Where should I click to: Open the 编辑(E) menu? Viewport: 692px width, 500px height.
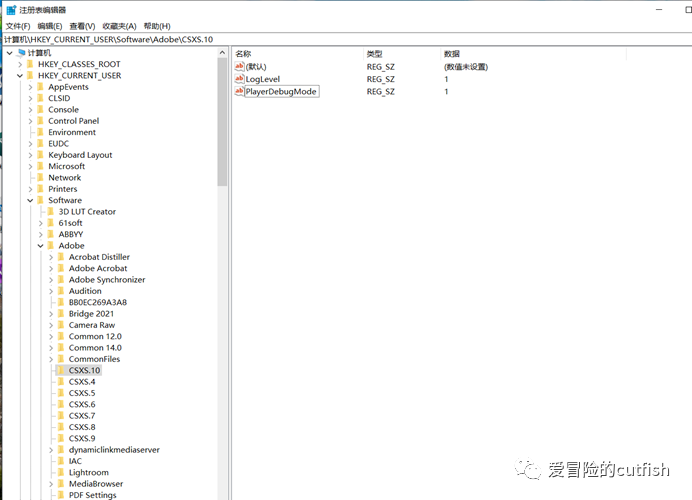tap(50, 26)
